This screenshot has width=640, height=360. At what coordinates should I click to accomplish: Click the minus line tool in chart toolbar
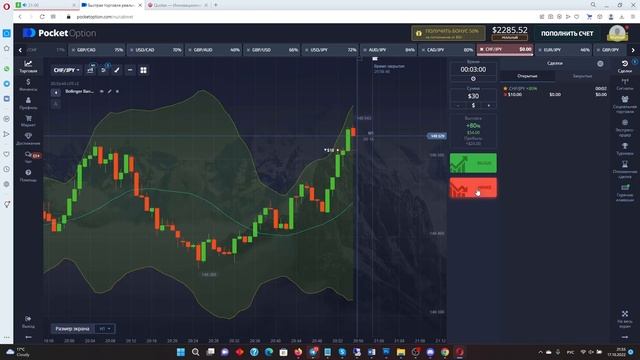(130, 70)
